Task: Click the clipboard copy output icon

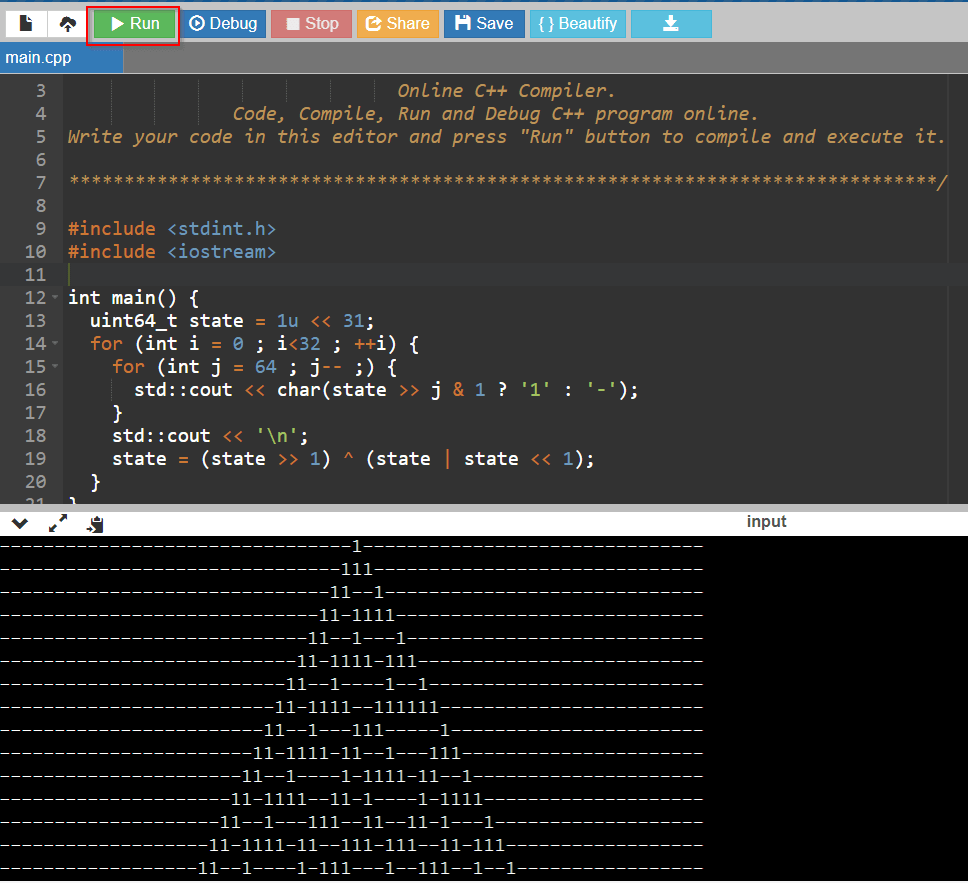Action: coord(95,523)
